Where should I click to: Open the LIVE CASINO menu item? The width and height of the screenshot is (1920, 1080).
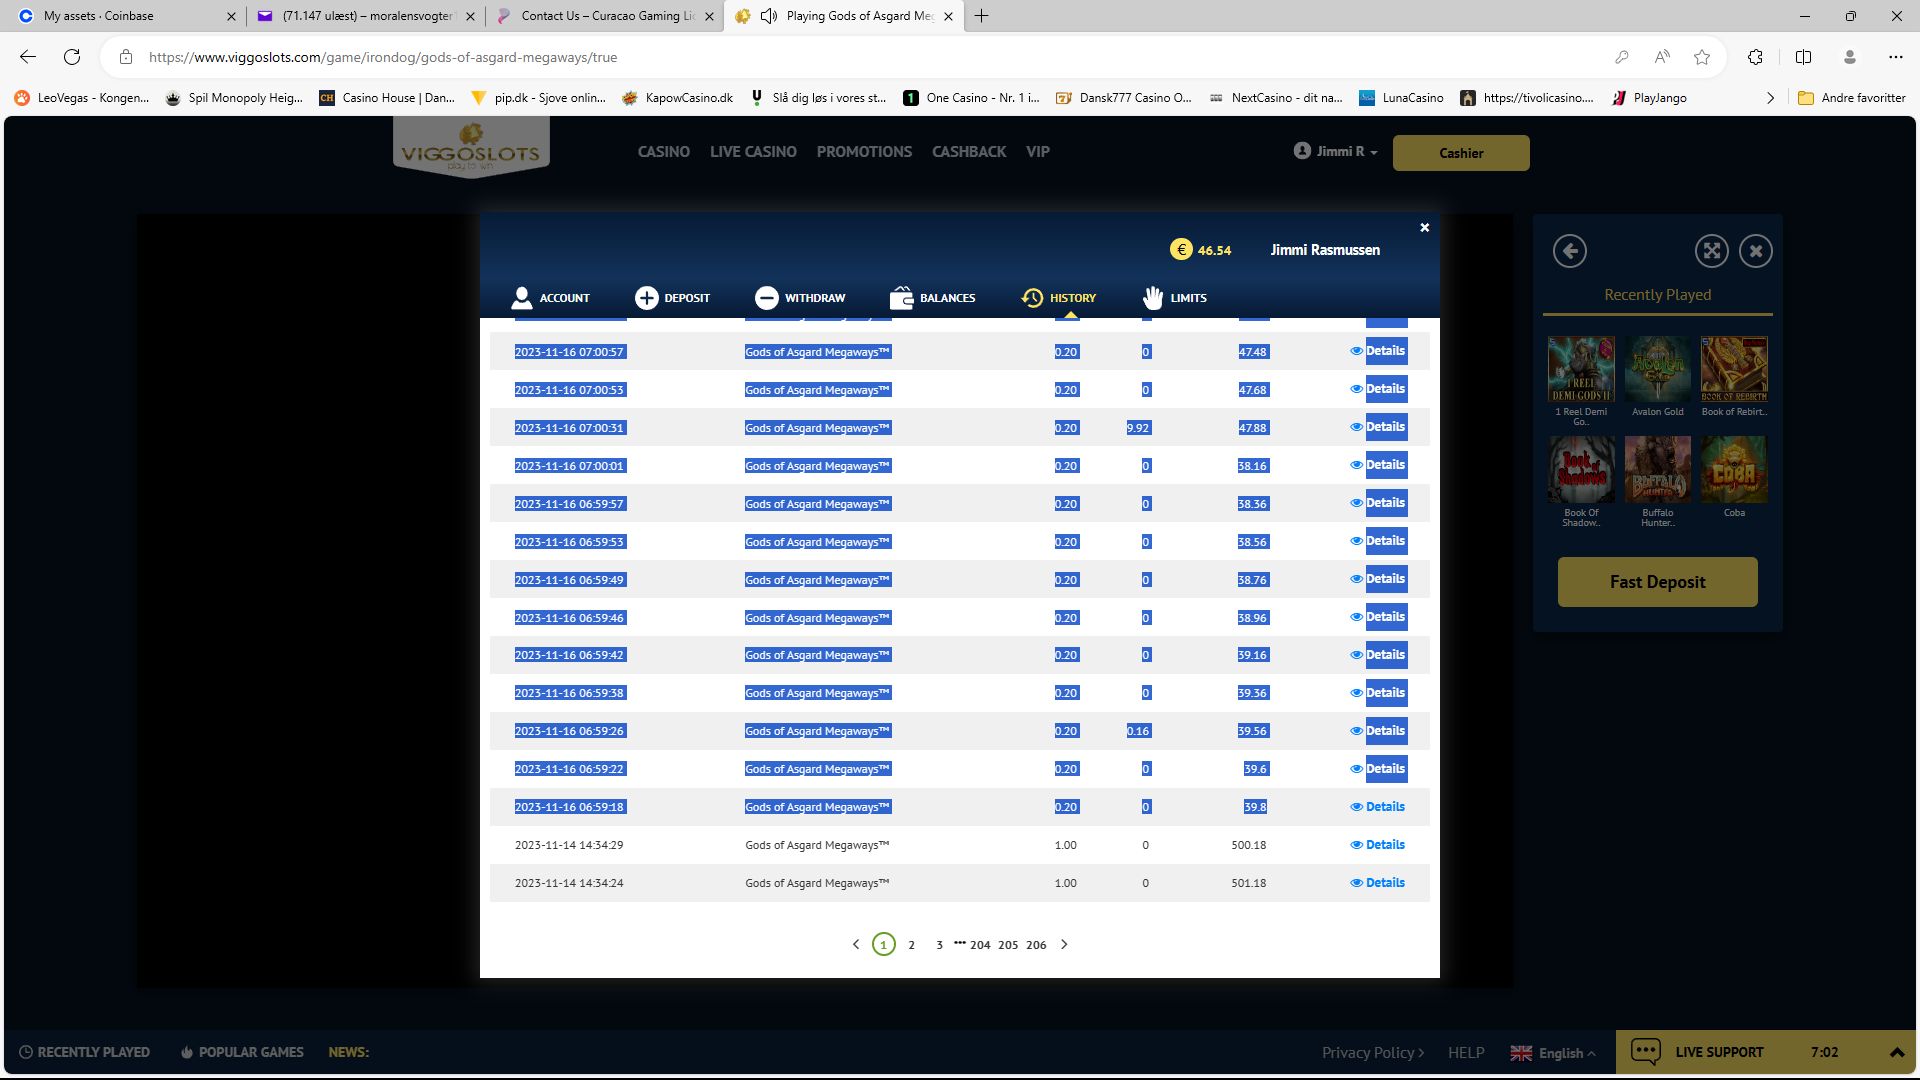[x=753, y=152]
